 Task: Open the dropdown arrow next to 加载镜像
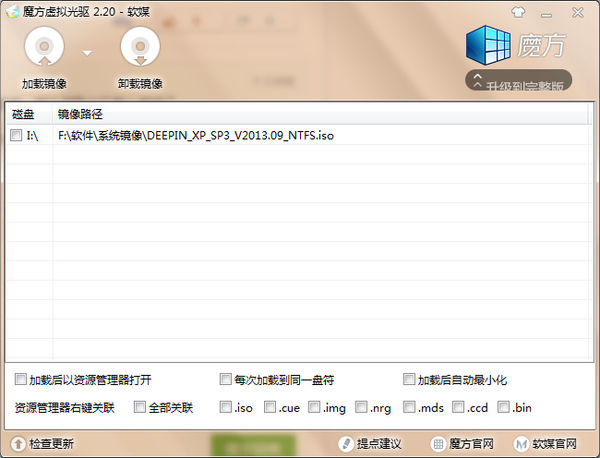click(87, 53)
